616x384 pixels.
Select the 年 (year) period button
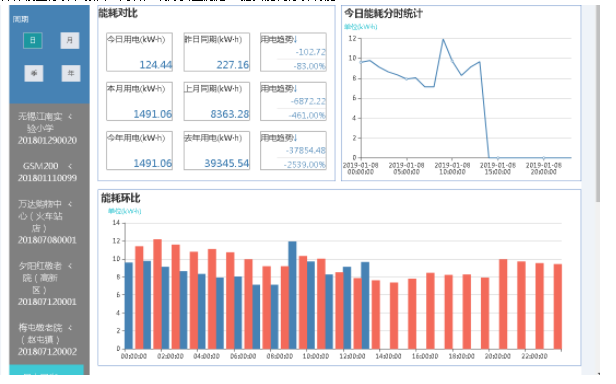(x=71, y=73)
